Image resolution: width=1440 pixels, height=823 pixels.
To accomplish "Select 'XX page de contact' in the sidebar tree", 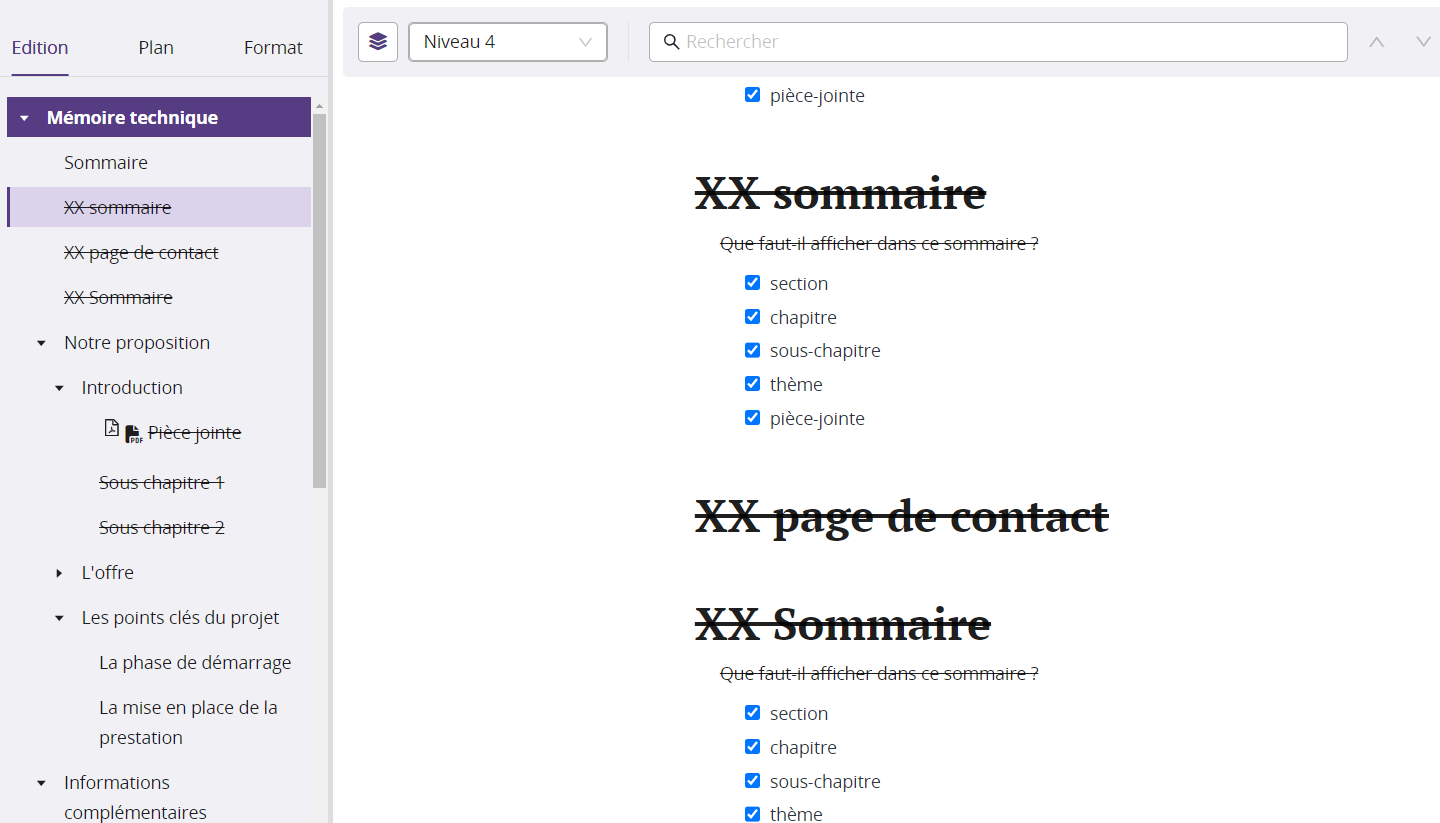I will click(141, 253).
